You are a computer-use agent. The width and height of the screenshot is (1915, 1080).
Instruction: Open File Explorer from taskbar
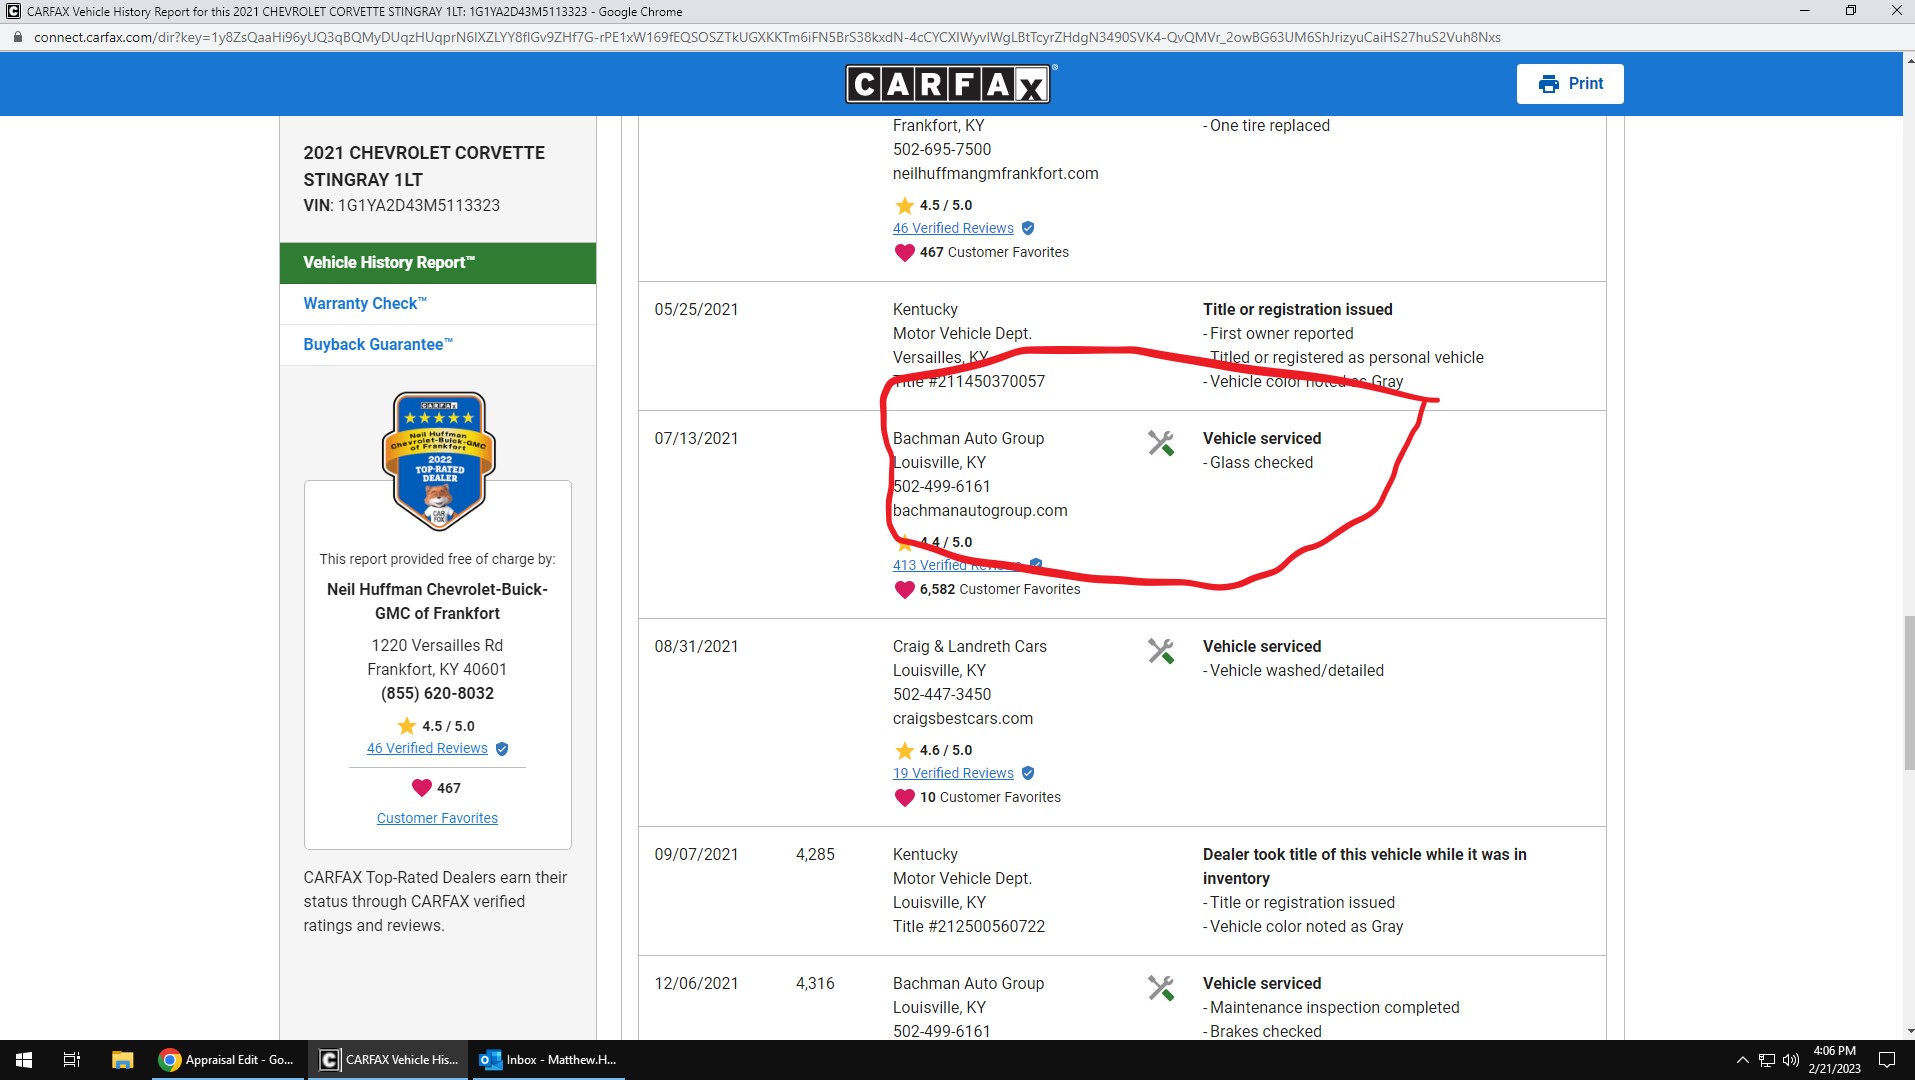coord(122,1060)
